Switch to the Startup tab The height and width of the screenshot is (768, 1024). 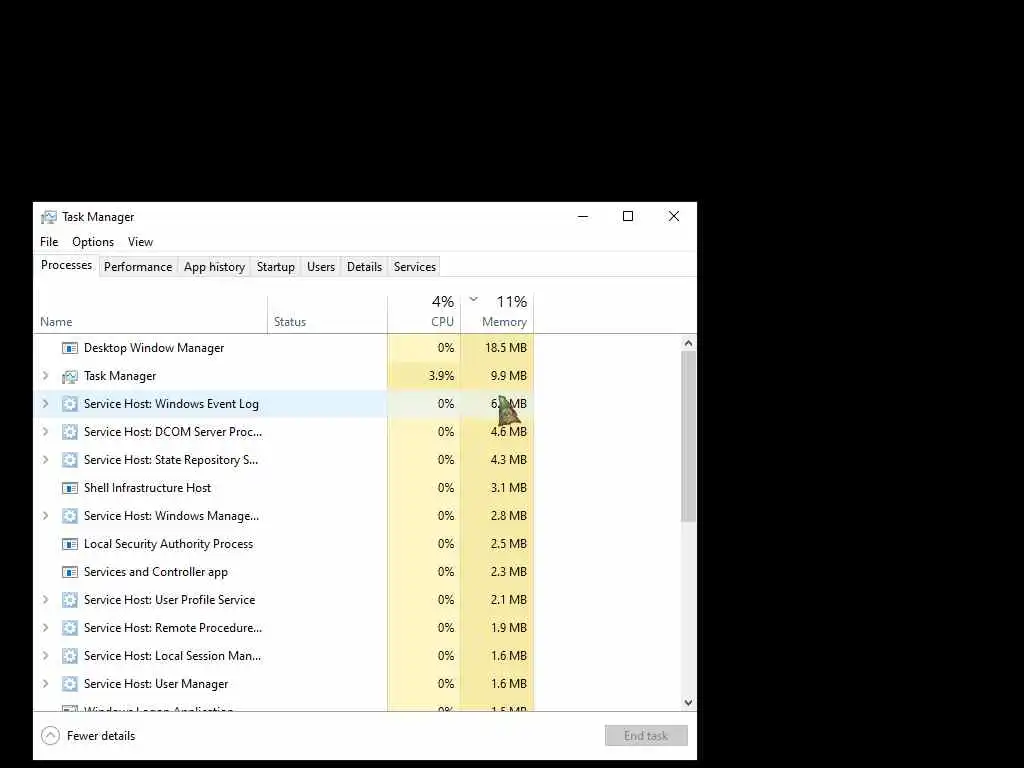[x=276, y=266]
